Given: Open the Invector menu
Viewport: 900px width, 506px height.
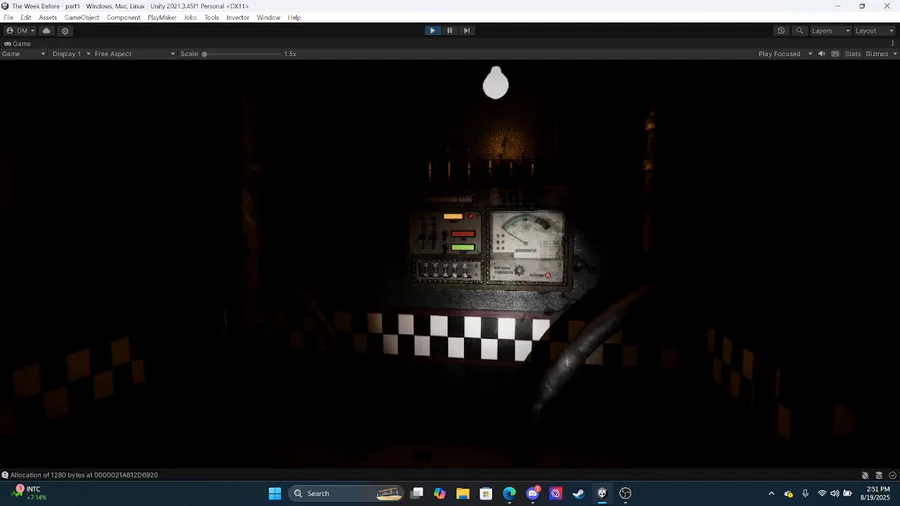Looking at the screenshot, I should point(238,18).
